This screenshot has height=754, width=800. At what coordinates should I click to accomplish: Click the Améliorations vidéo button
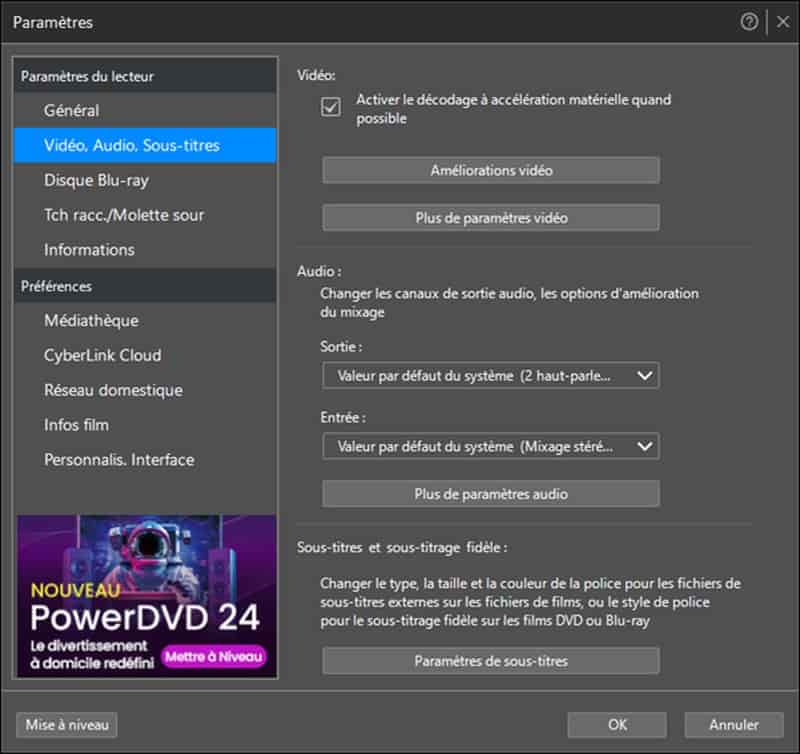[x=490, y=170]
